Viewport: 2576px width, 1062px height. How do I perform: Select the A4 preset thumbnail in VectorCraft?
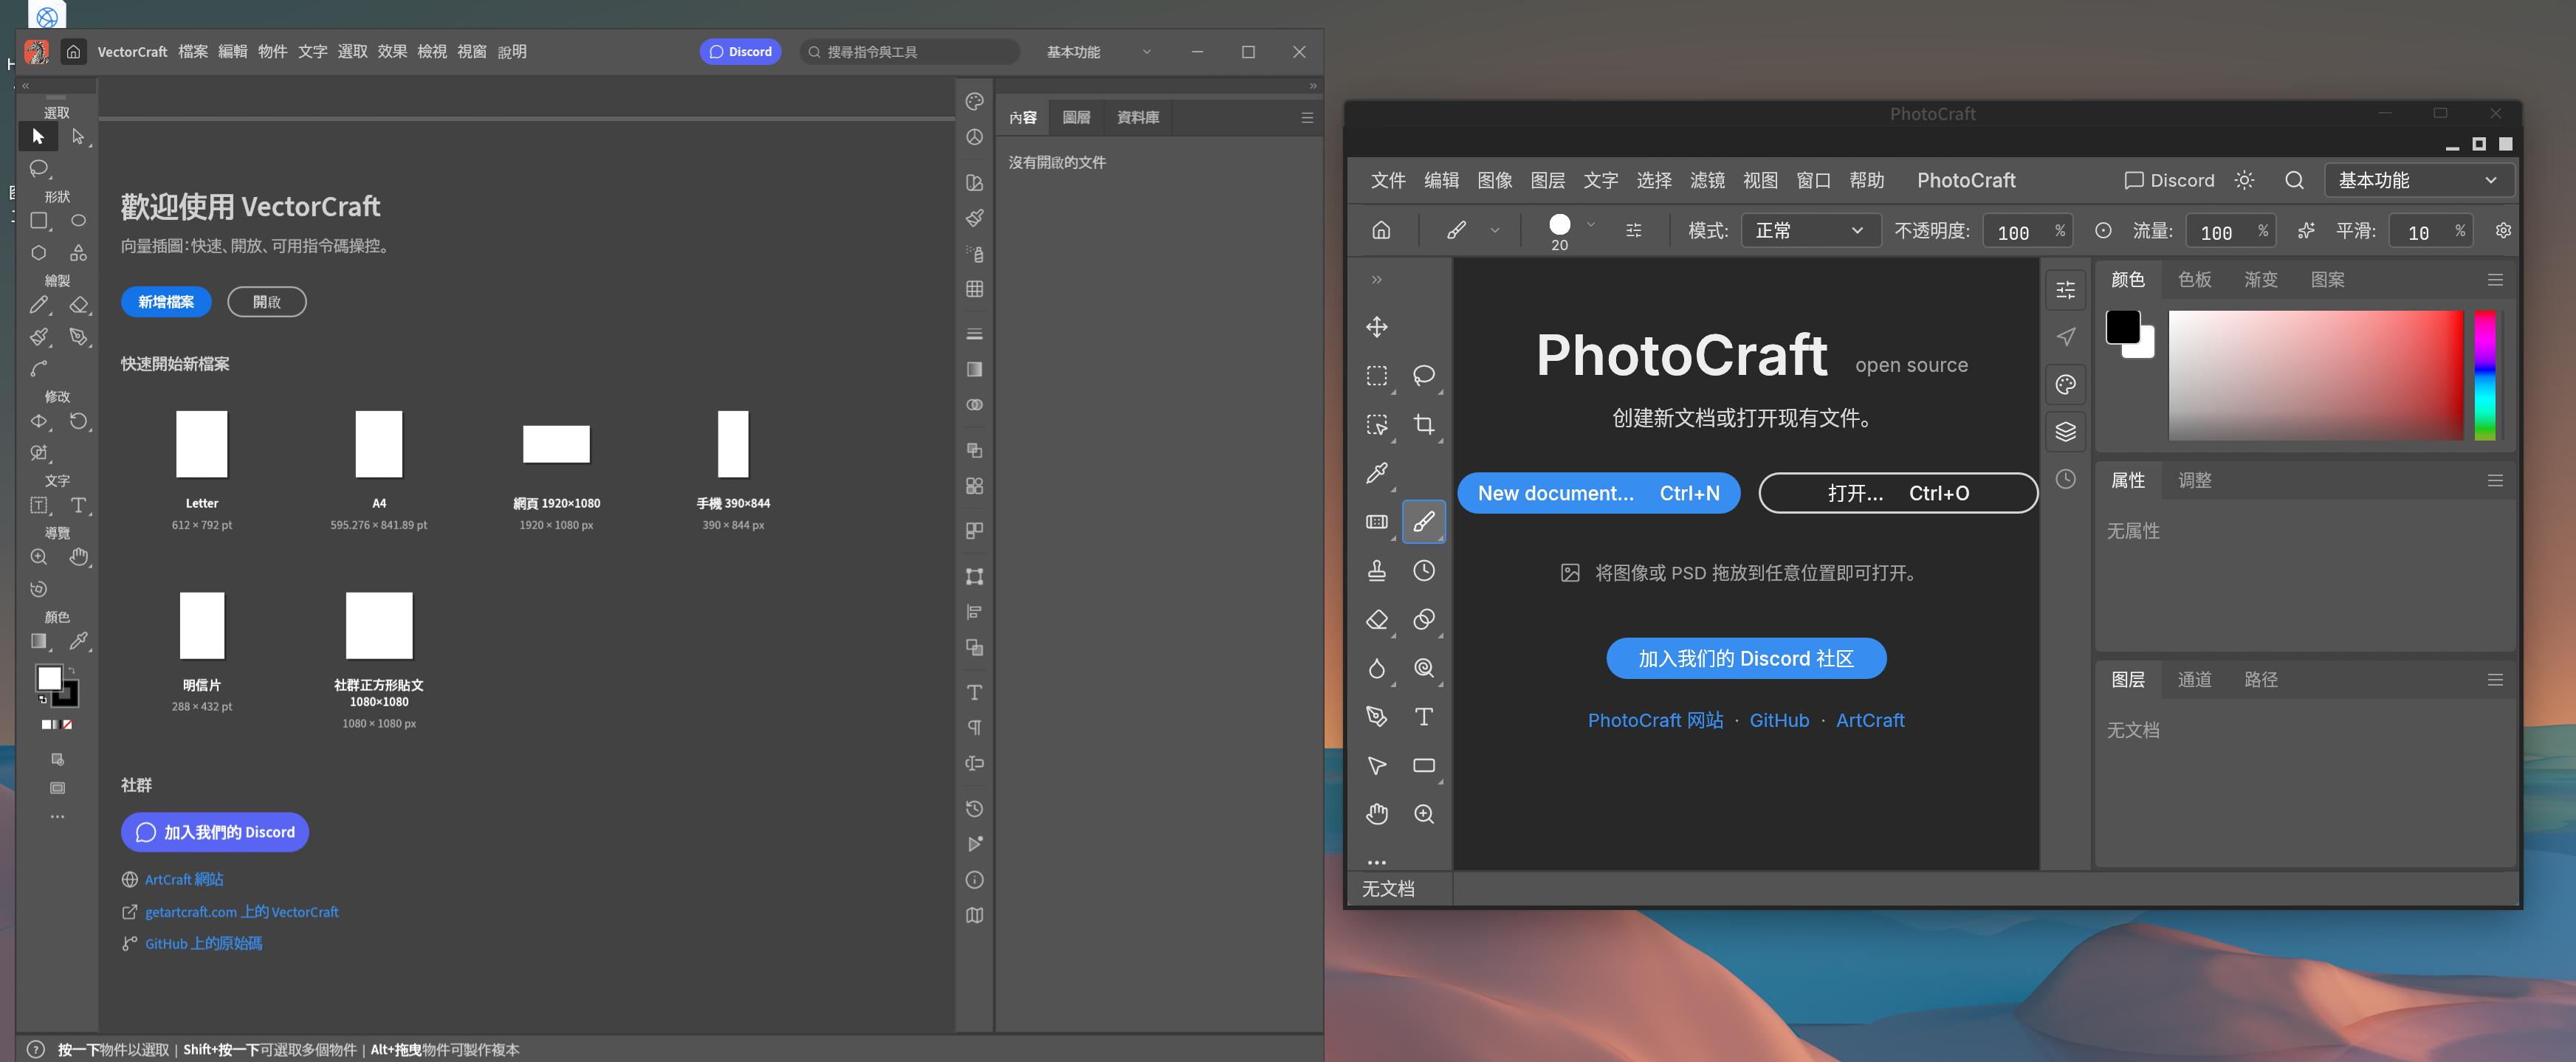378,444
